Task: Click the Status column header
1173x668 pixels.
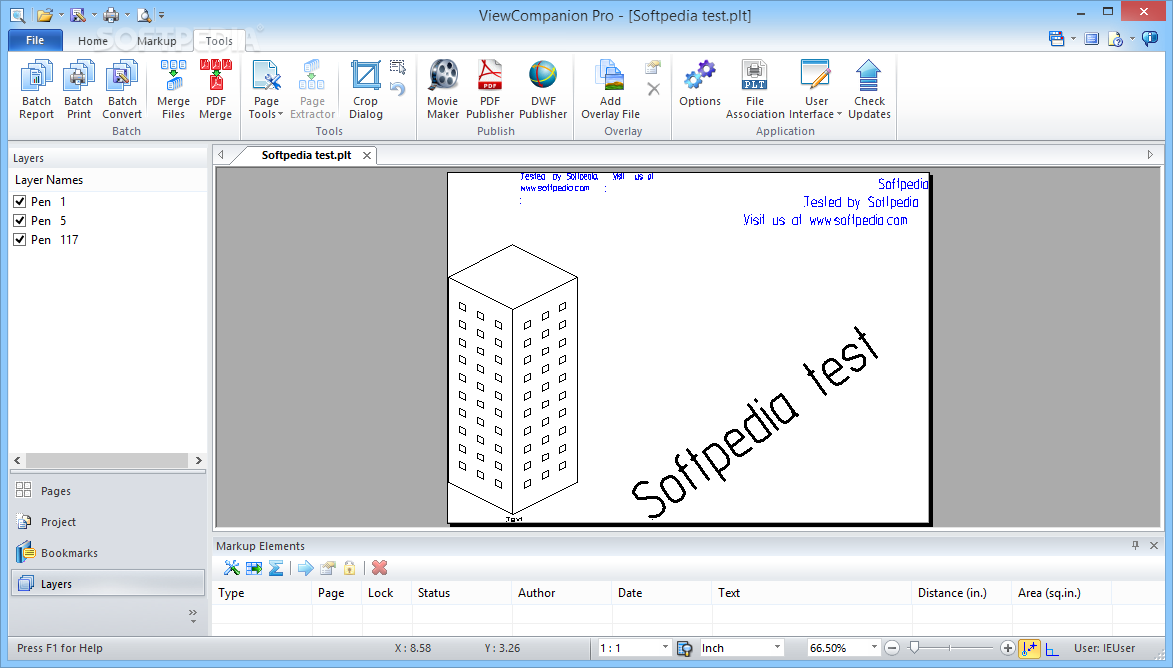Action: pyautogui.click(x=462, y=592)
